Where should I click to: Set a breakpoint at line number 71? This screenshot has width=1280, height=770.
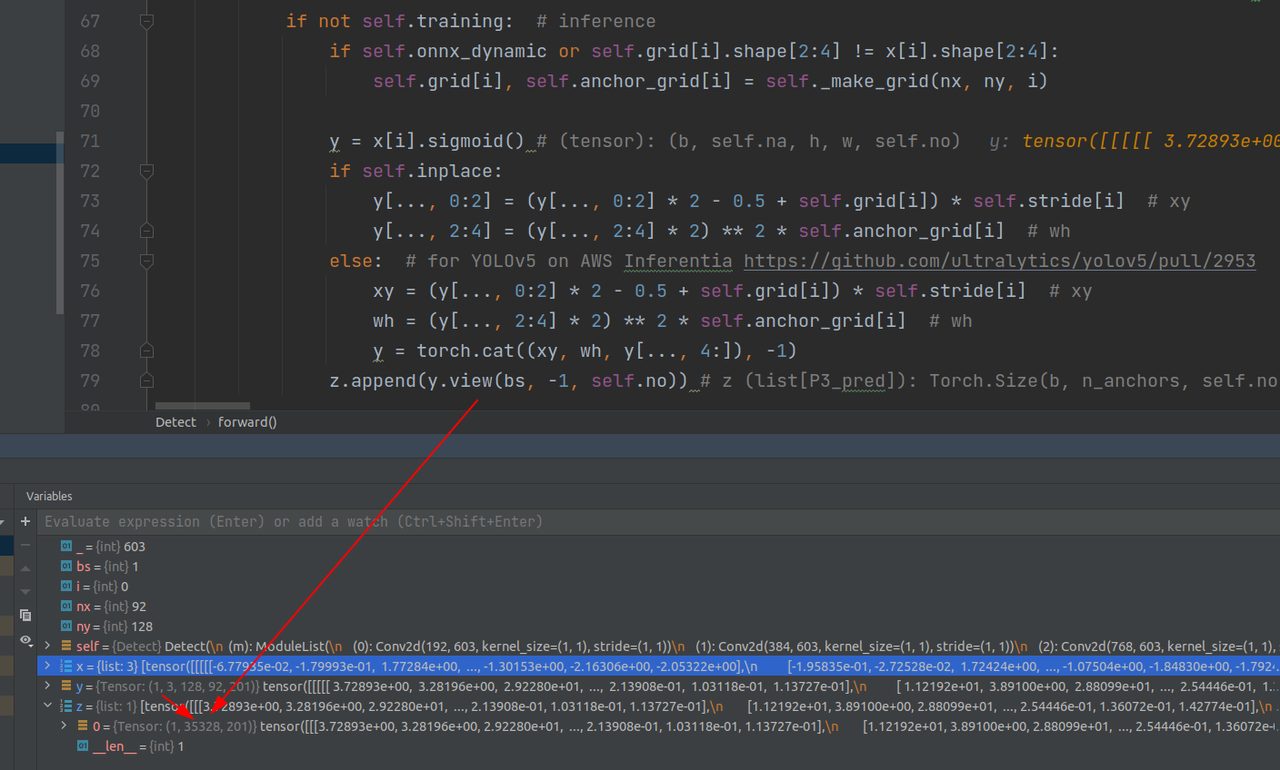coord(89,141)
